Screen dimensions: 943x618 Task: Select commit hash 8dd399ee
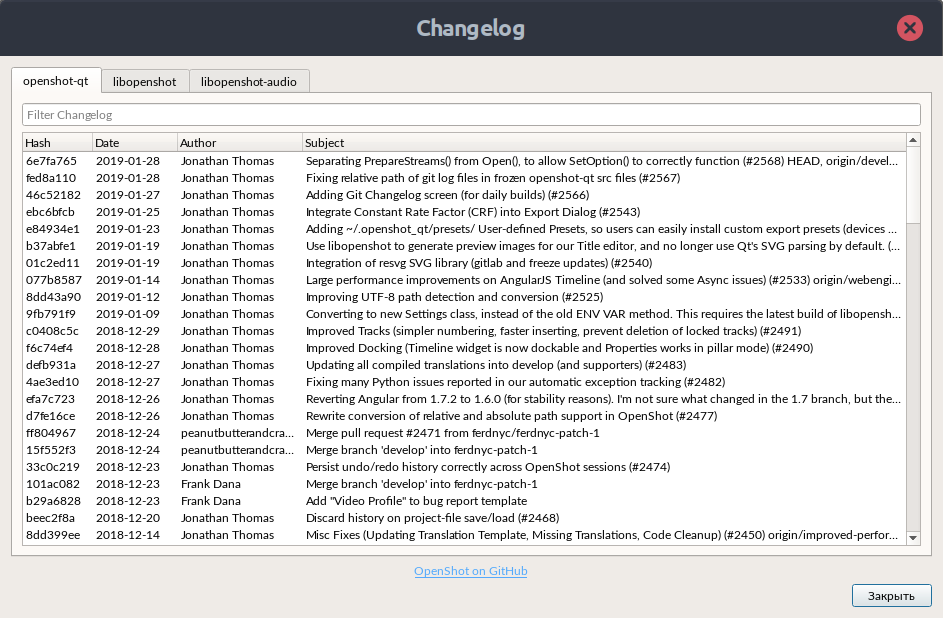pos(53,535)
